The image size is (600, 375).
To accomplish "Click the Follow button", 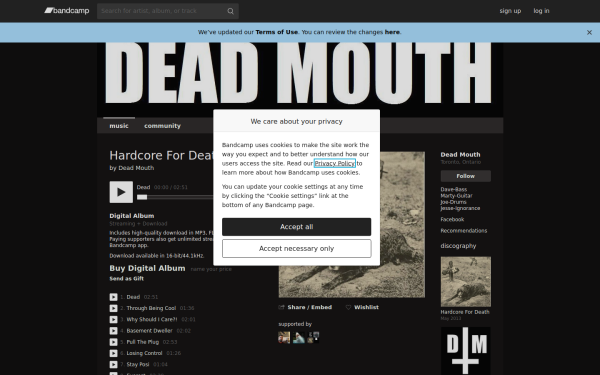I will pos(466,176).
